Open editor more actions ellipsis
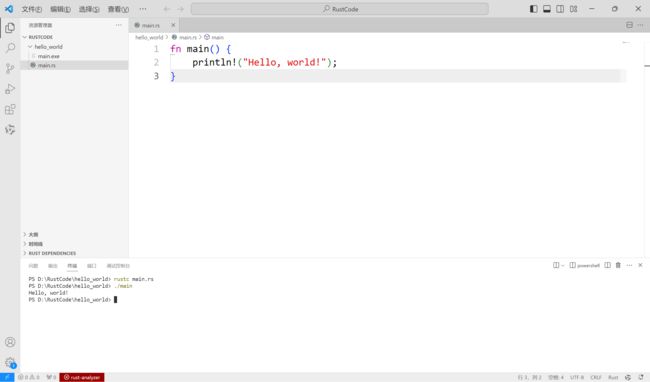 [x=640, y=25]
